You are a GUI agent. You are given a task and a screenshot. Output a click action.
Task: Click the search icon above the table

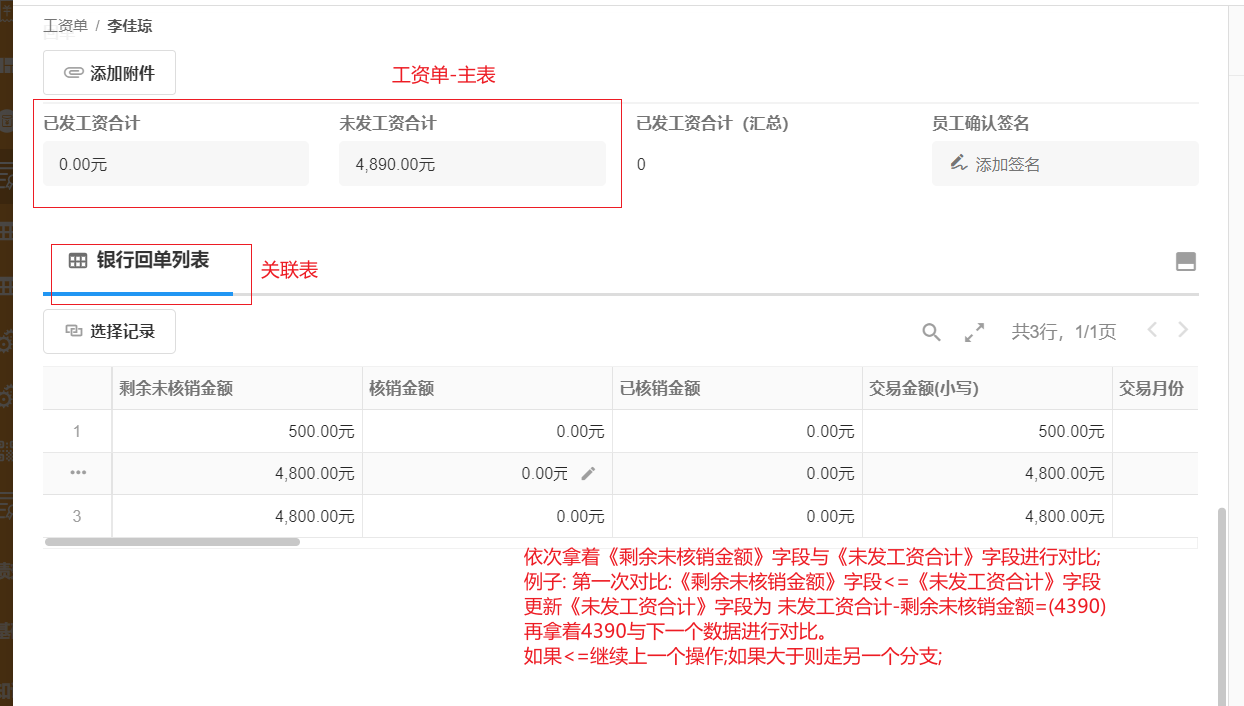pos(931,333)
